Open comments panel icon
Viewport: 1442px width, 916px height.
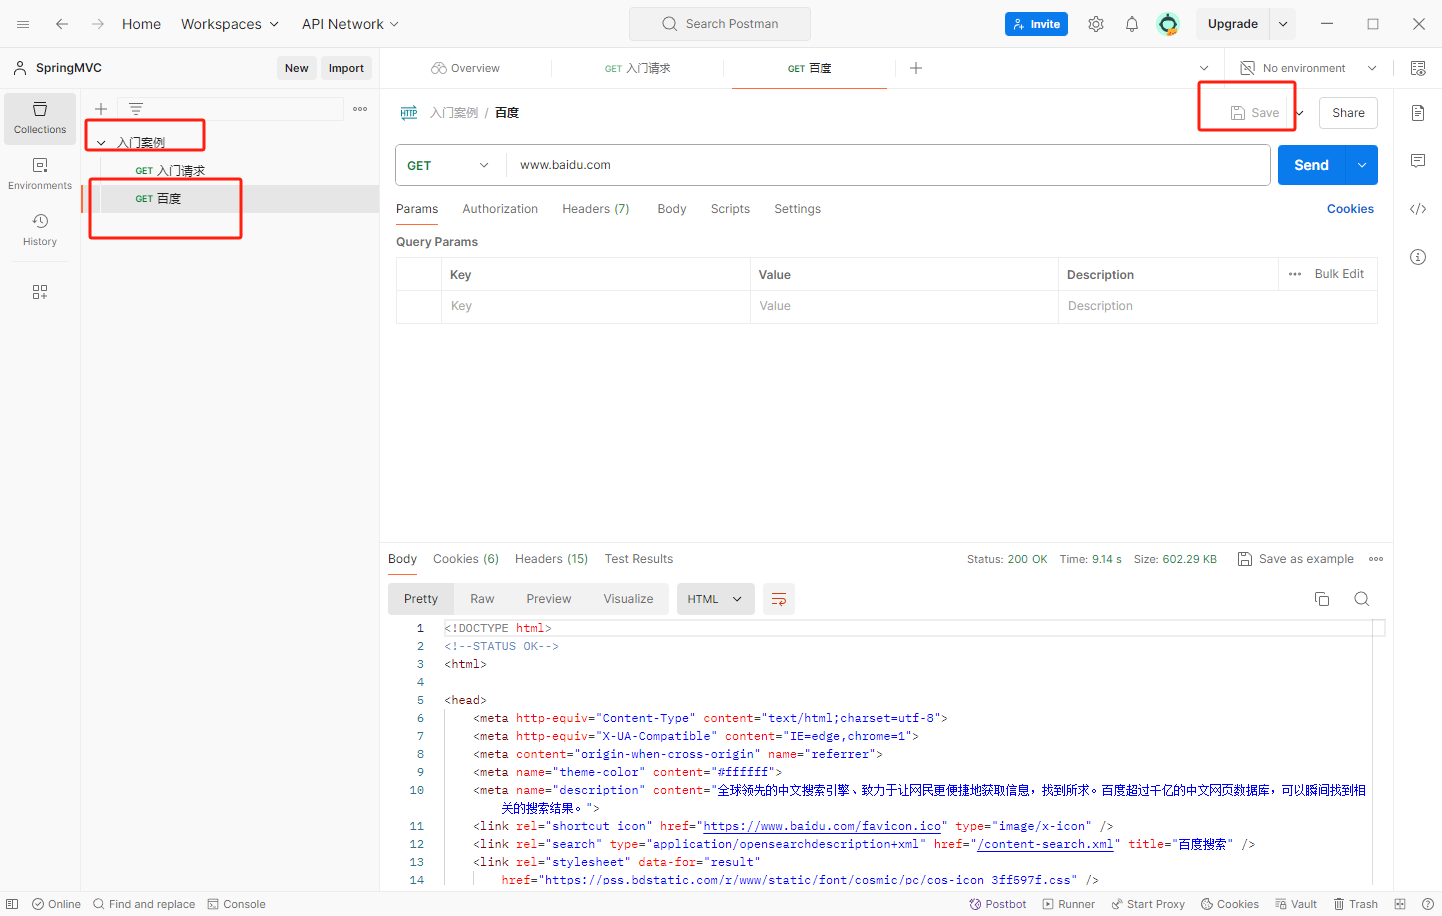point(1418,161)
